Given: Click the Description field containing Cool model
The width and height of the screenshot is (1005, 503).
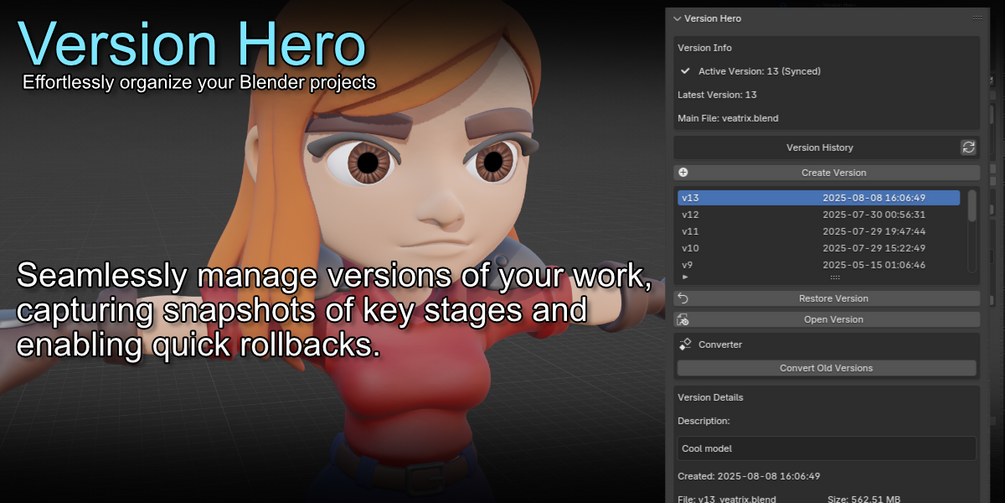Looking at the screenshot, I should (x=826, y=449).
